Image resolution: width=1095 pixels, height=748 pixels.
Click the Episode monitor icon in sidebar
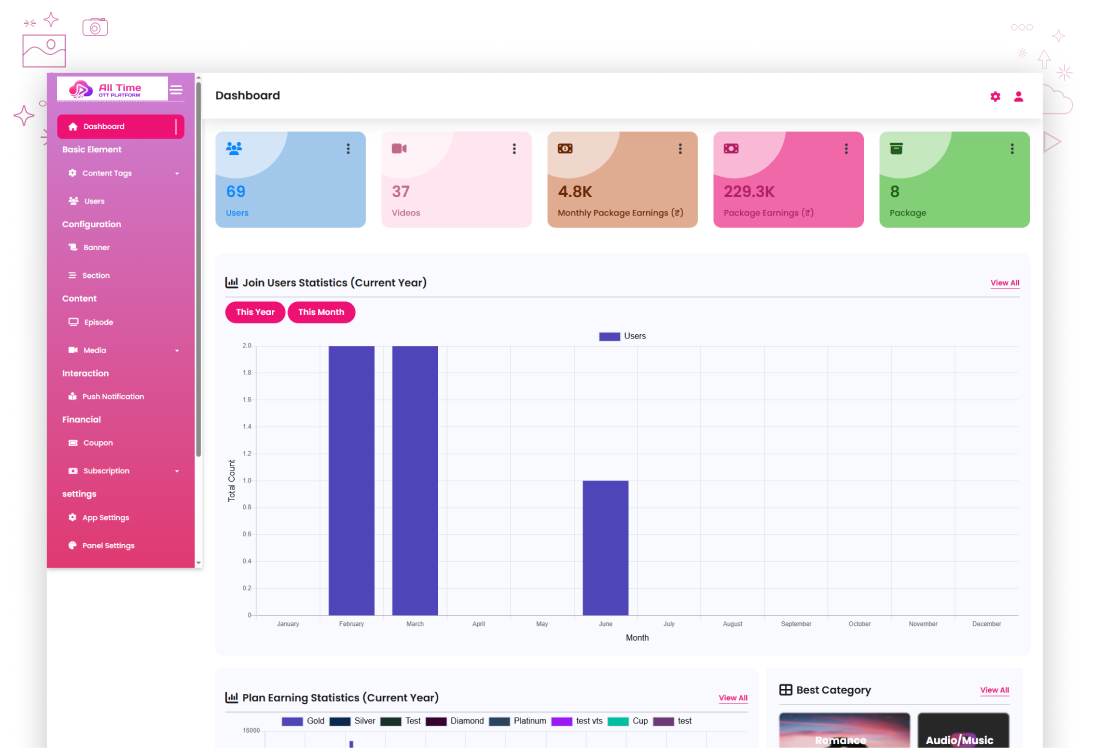point(73,322)
